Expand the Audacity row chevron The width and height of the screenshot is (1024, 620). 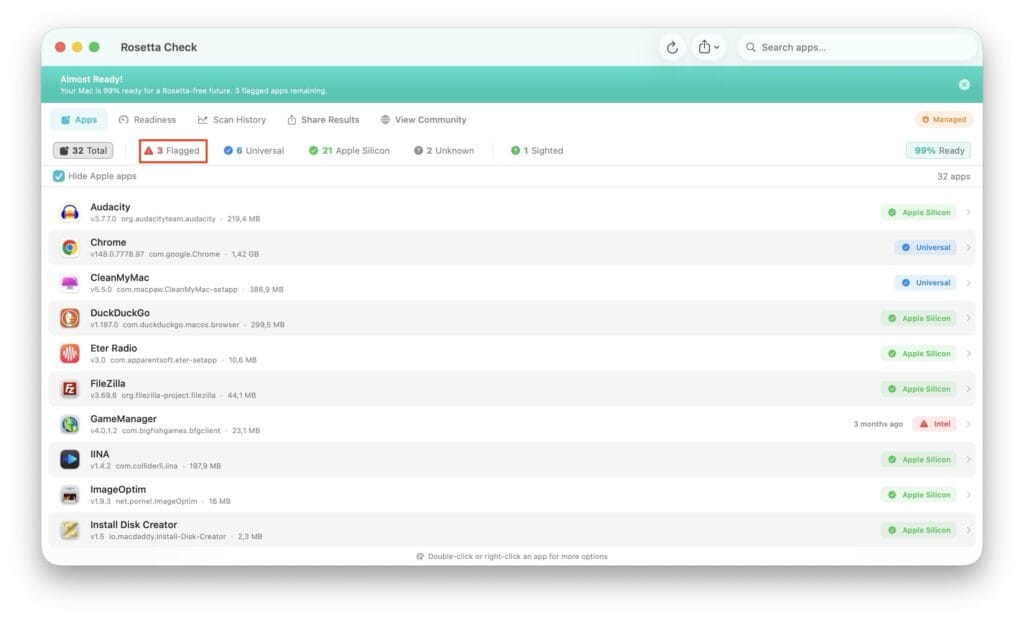point(968,212)
